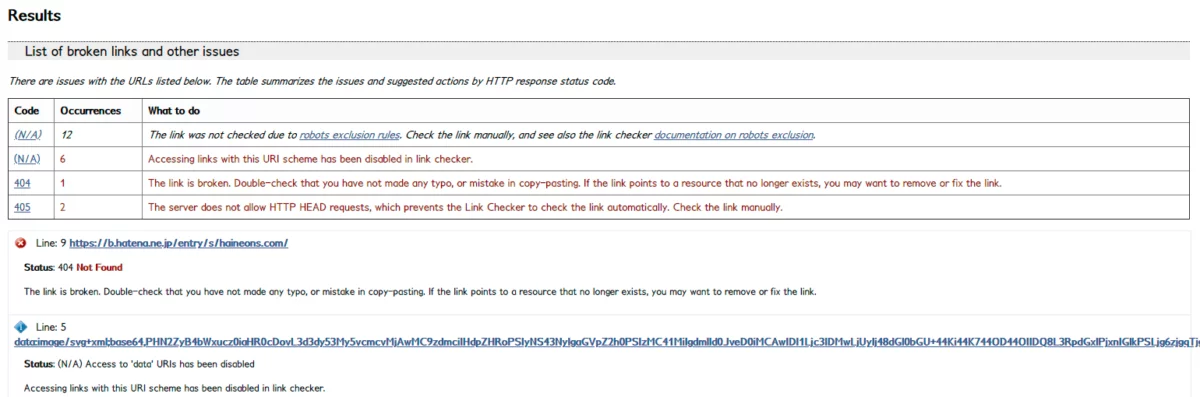Click the 'What to do' column header
1200x397 pixels.
(174, 110)
